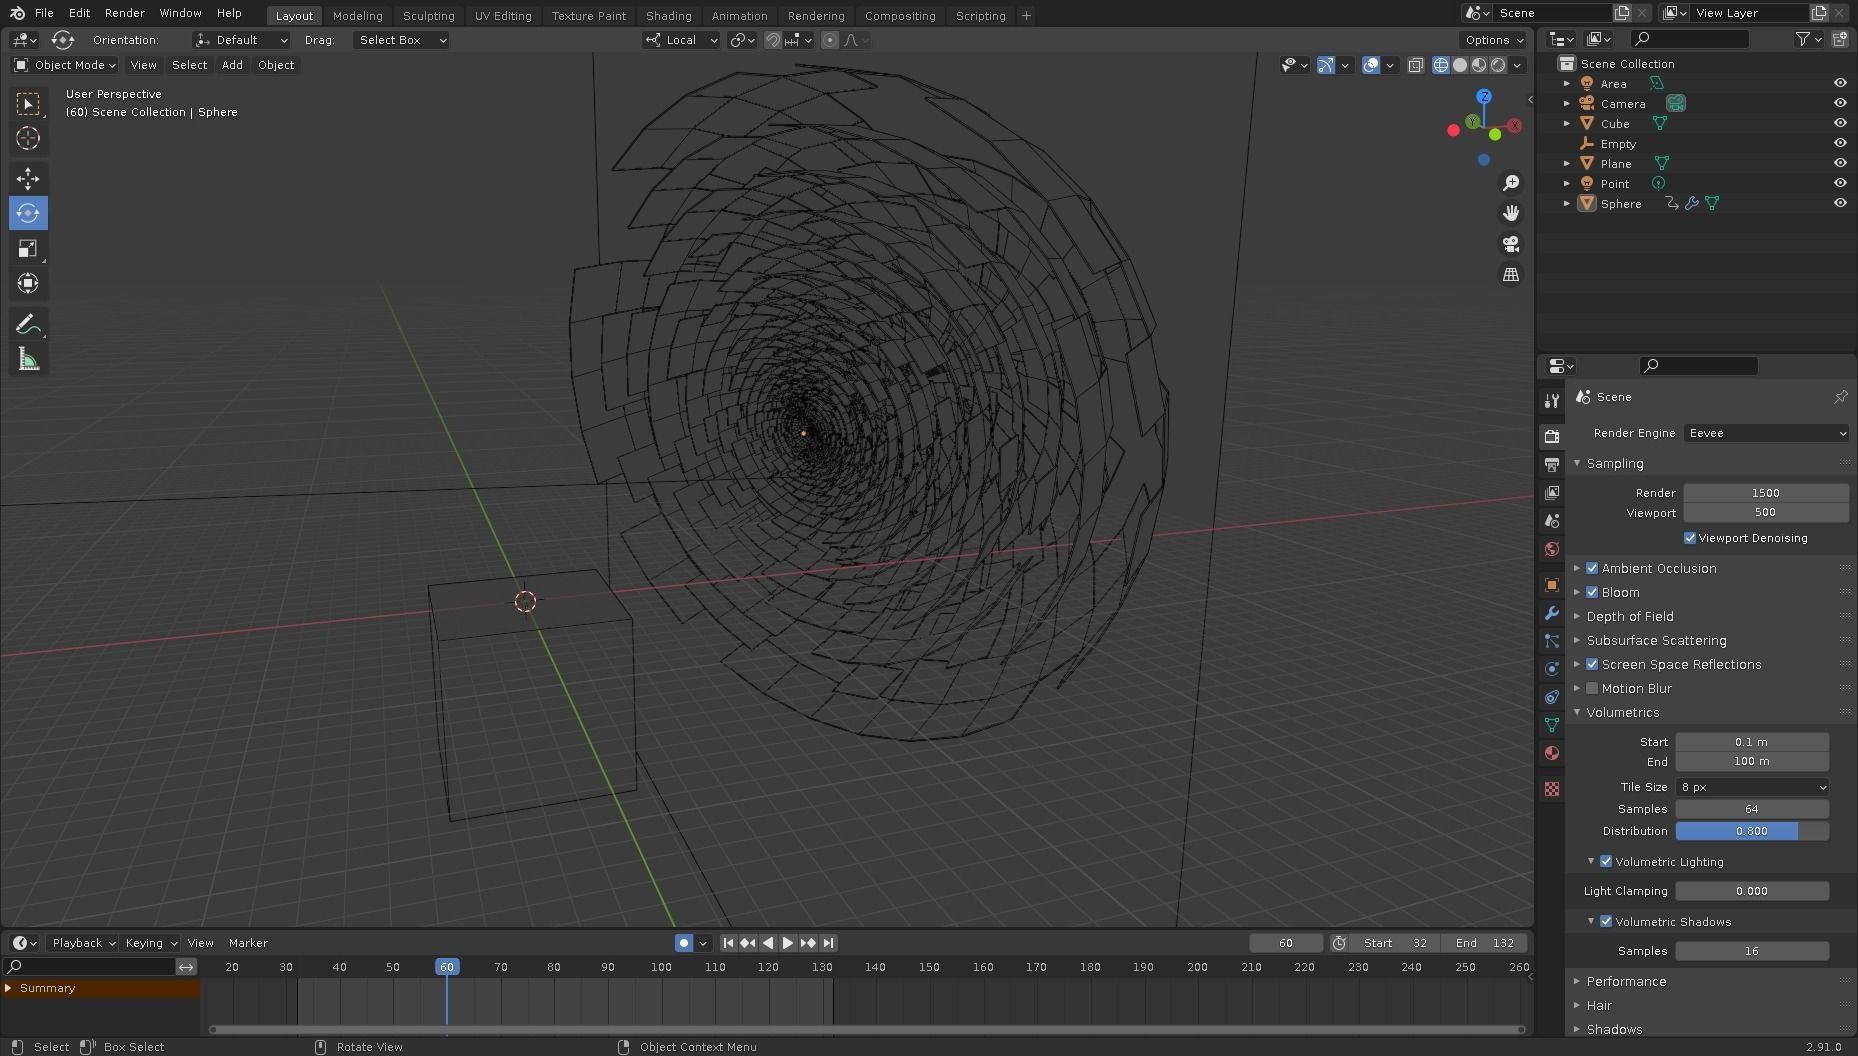Open the Orientation Default dropdown
Screen dimensions: 1858x1056
tap(241, 40)
